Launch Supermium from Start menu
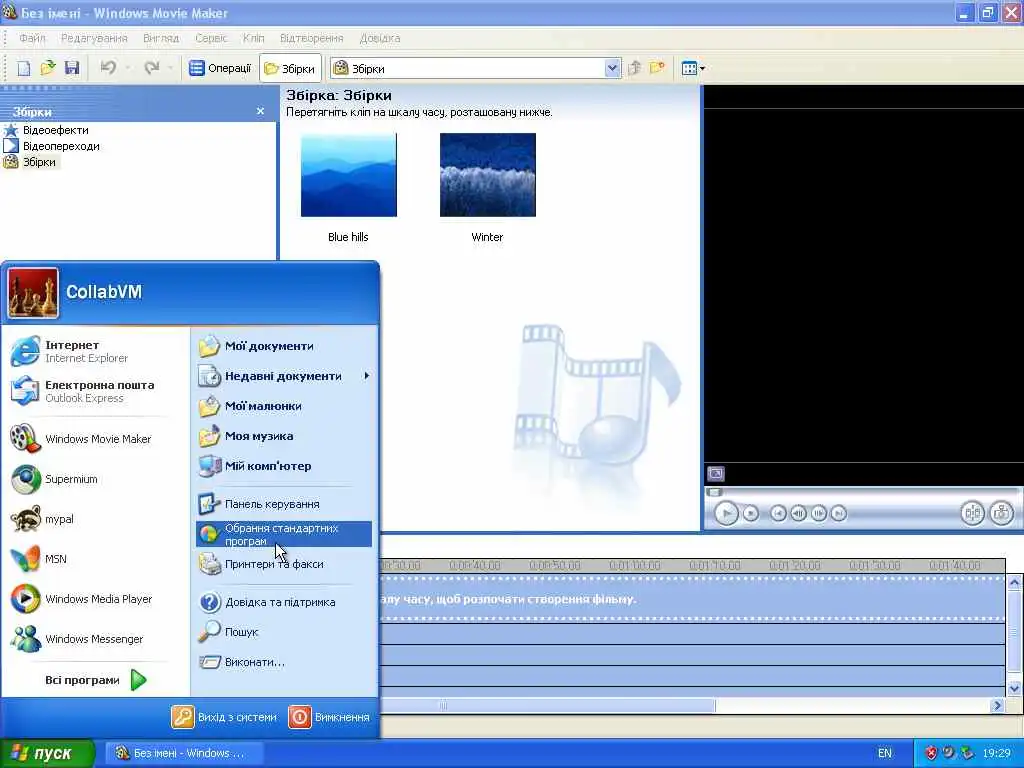Viewport: 1024px width, 768px height. pyautogui.click(x=95, y=479)
